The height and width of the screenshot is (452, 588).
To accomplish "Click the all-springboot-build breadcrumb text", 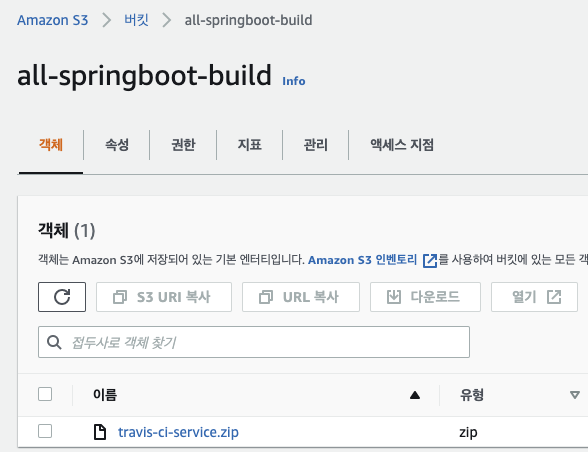I will (248, 20).
